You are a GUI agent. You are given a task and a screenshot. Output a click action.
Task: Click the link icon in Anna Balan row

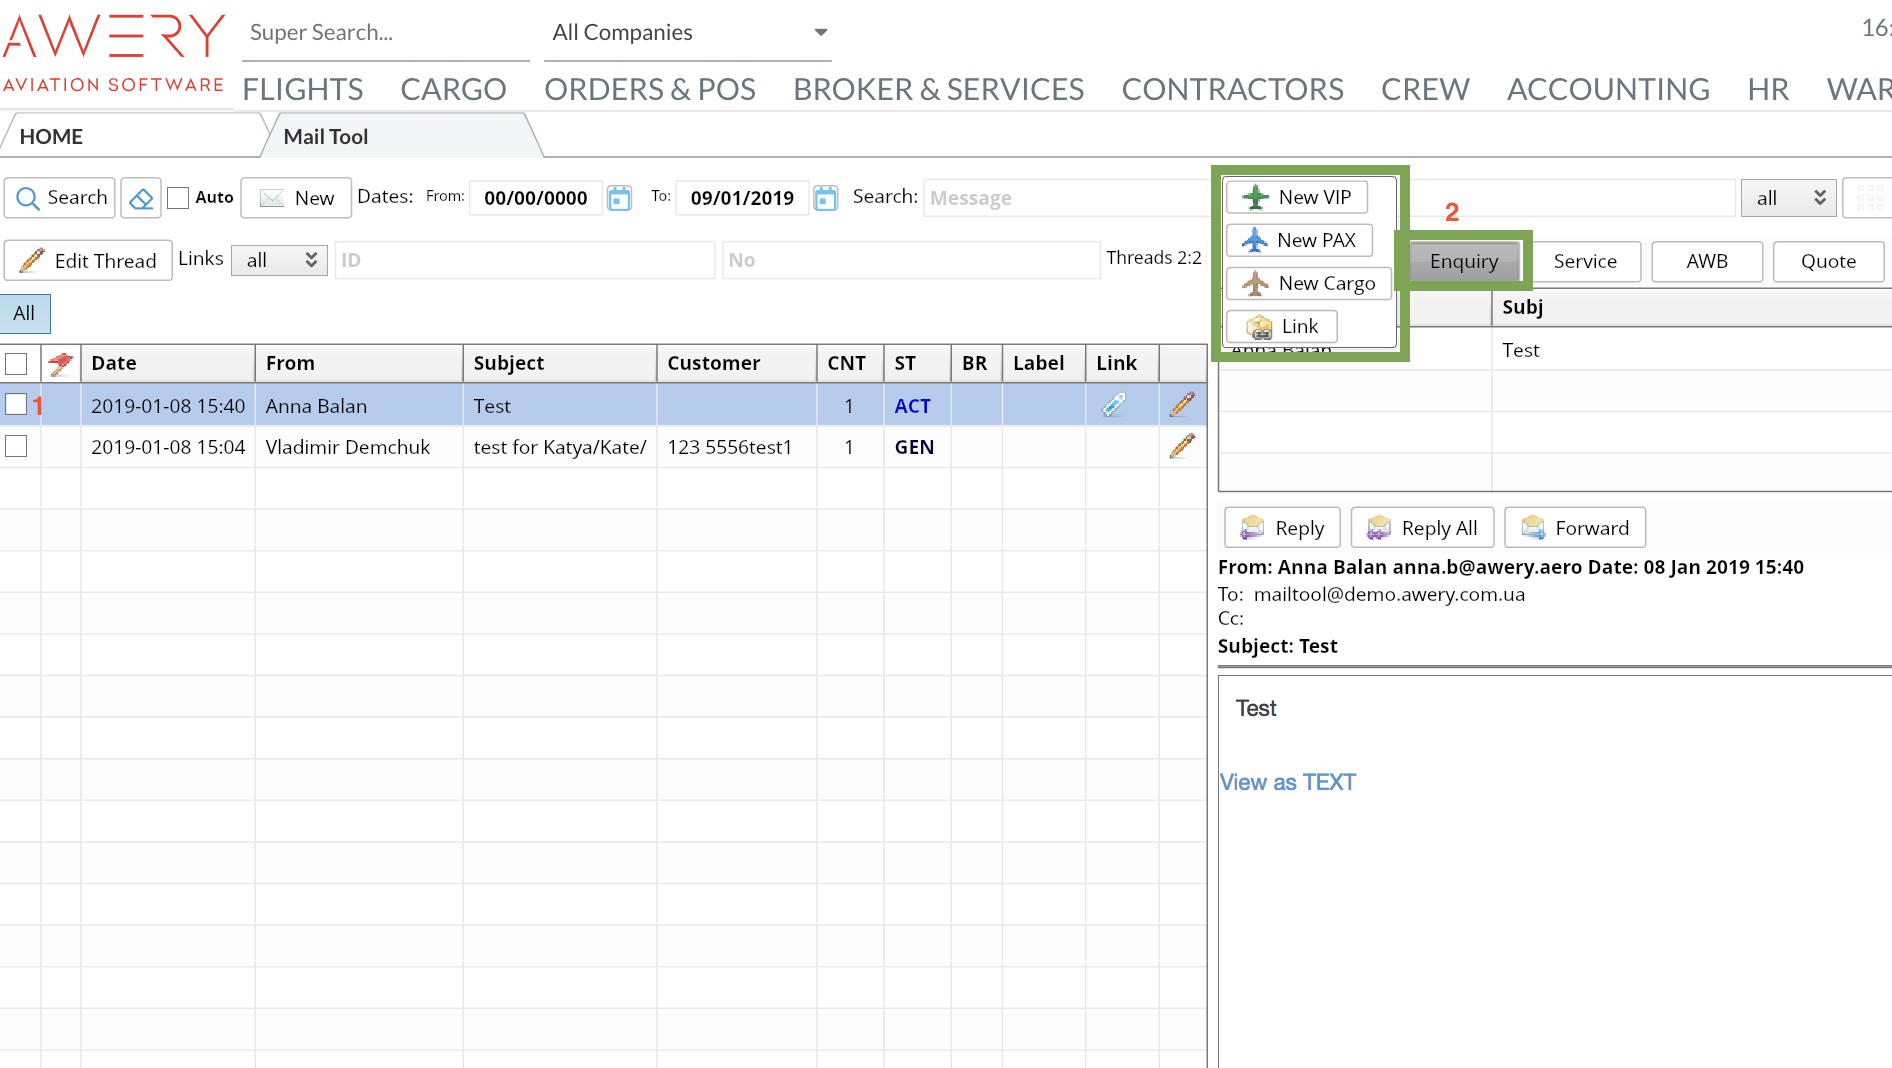click(x=1114, y=405)
